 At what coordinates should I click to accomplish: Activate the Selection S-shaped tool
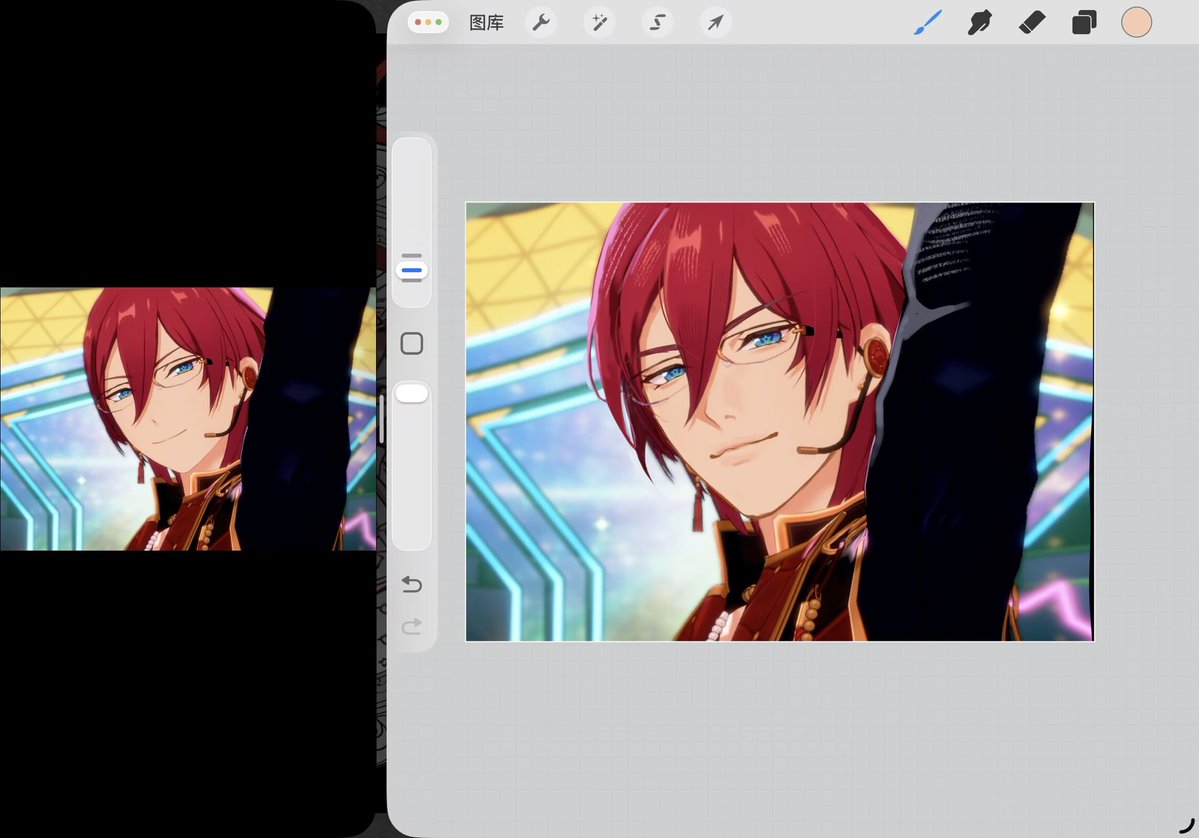pos(657,23)
